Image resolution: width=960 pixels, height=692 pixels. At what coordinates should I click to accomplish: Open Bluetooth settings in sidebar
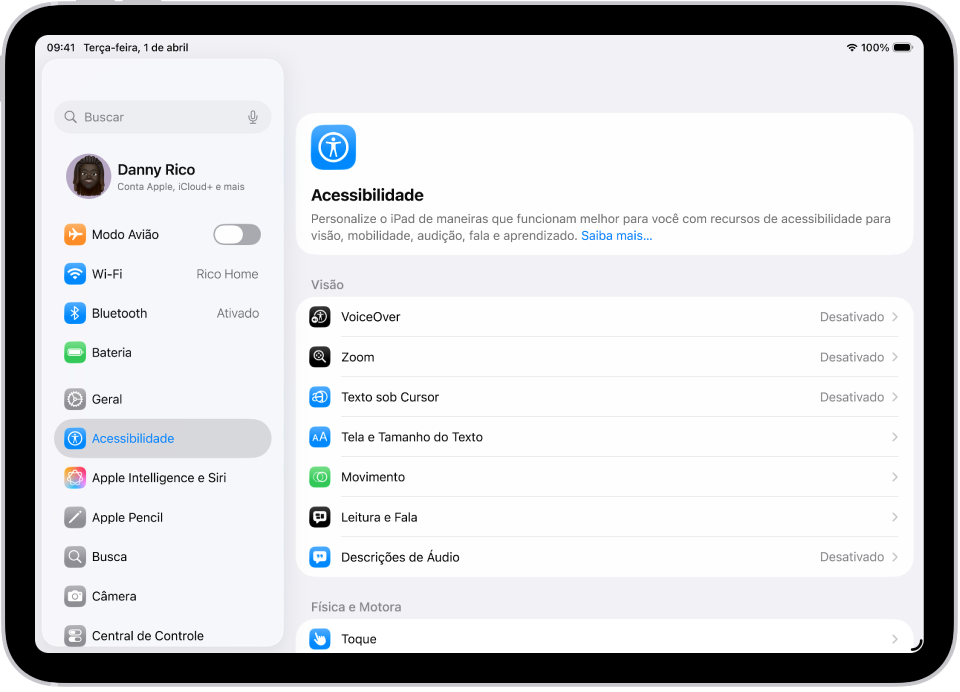point(162,313)
